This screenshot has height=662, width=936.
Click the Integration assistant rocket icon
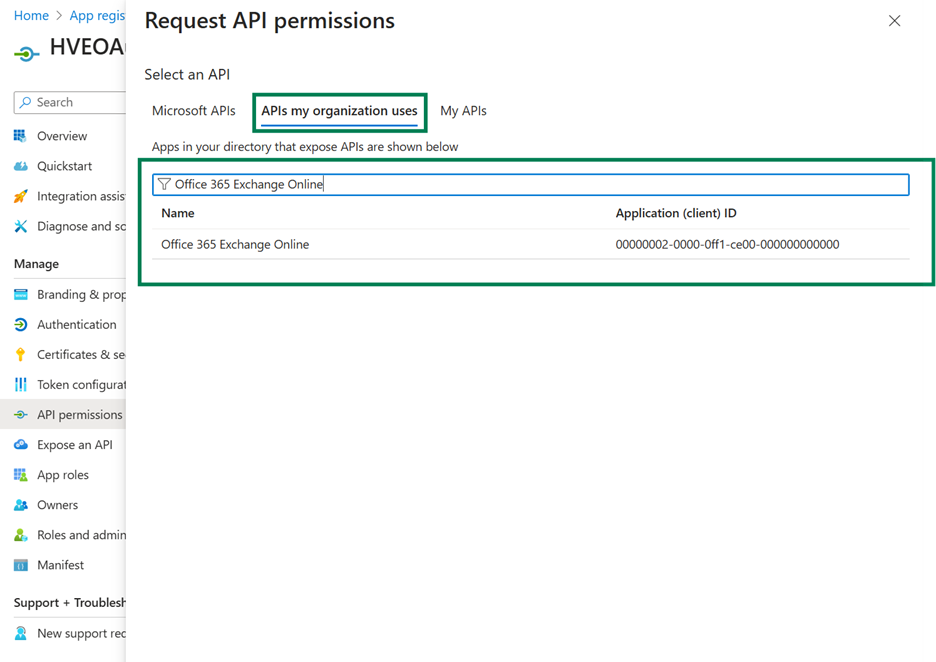[20, 196]
